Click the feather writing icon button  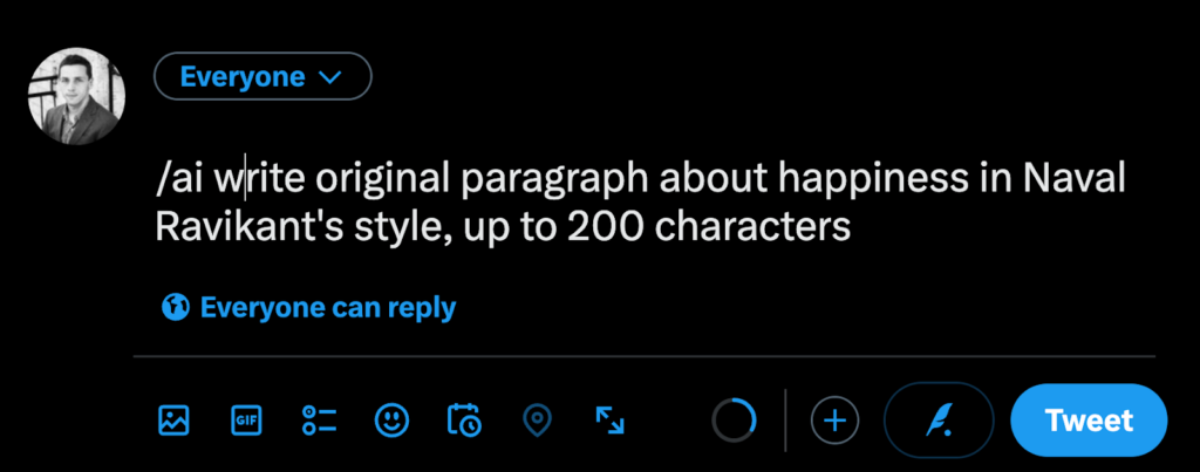click(939, 421)
